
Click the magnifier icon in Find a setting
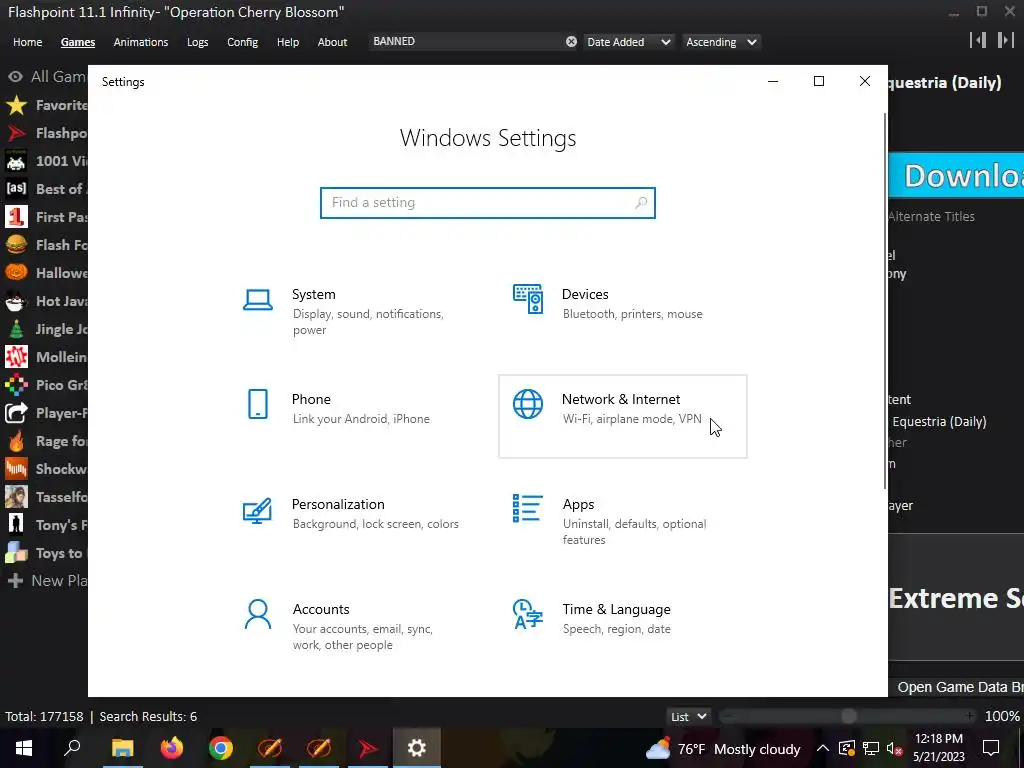point(641,202)
